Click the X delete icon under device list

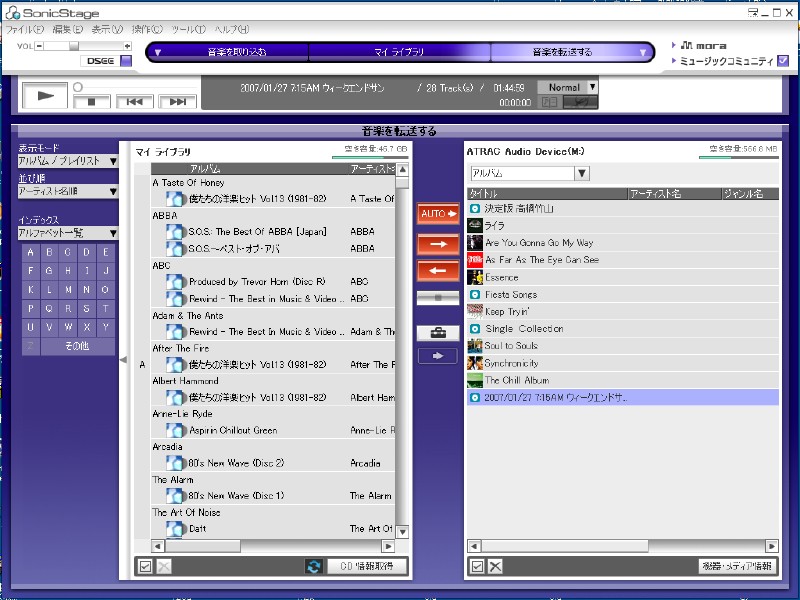(495, 566)
